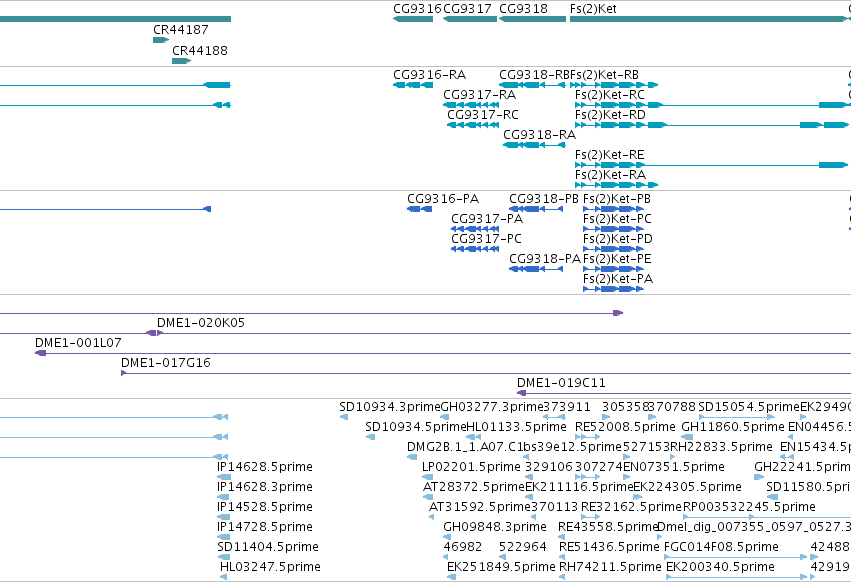
Task: Click the CG9318 gene bar
Action: pyautogui.click(x=532, y=19)
